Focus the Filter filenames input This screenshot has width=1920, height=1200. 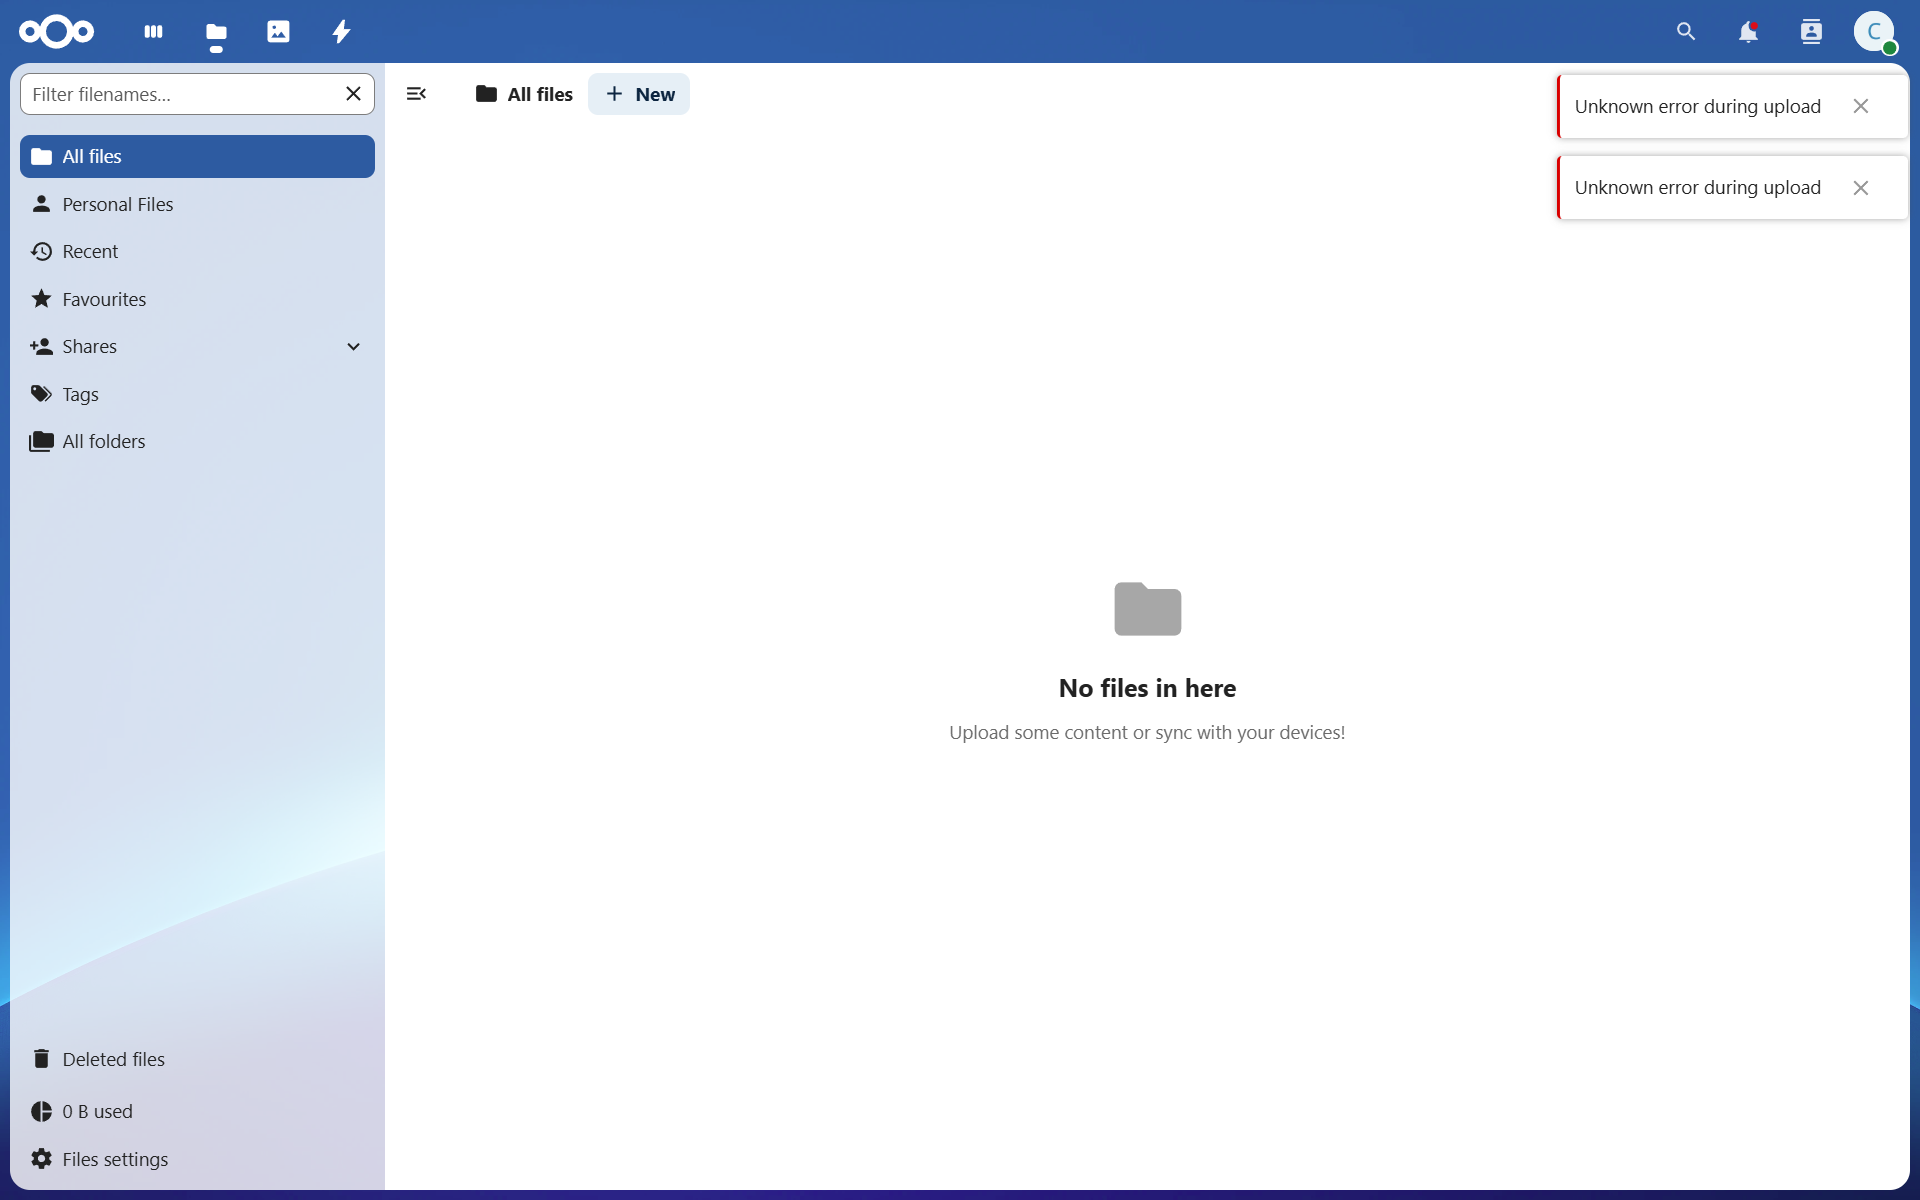[180, 94]
